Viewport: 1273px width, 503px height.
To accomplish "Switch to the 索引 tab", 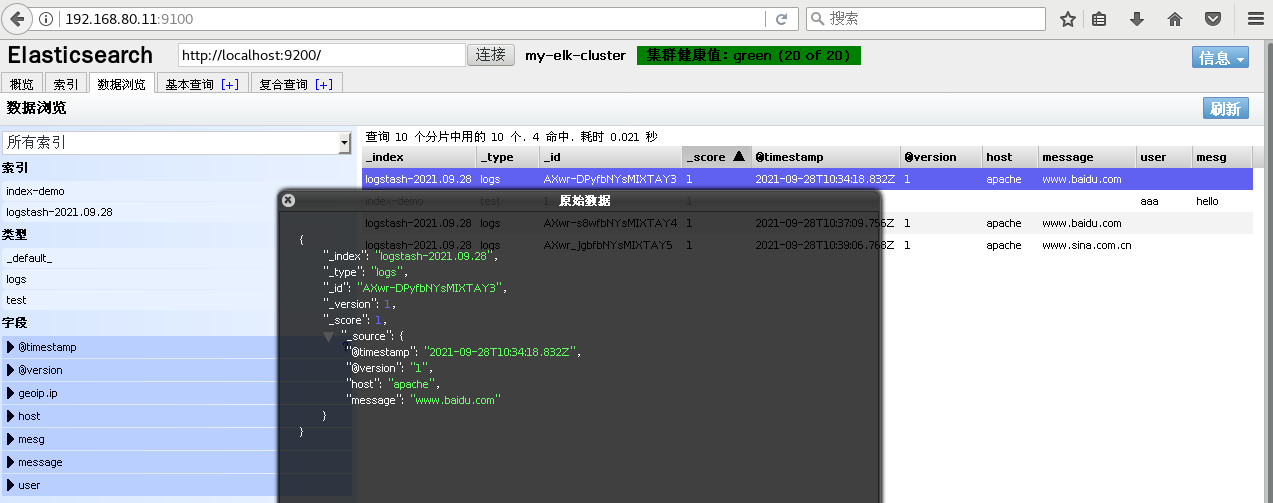I will click(65, 85).
